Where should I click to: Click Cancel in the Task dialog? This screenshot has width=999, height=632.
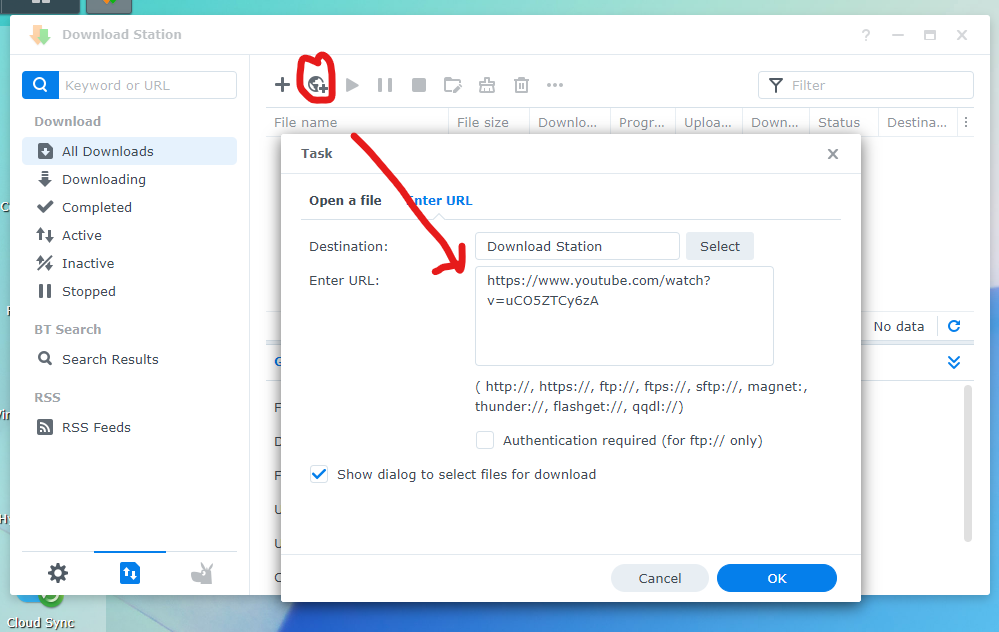coord(659,578)
